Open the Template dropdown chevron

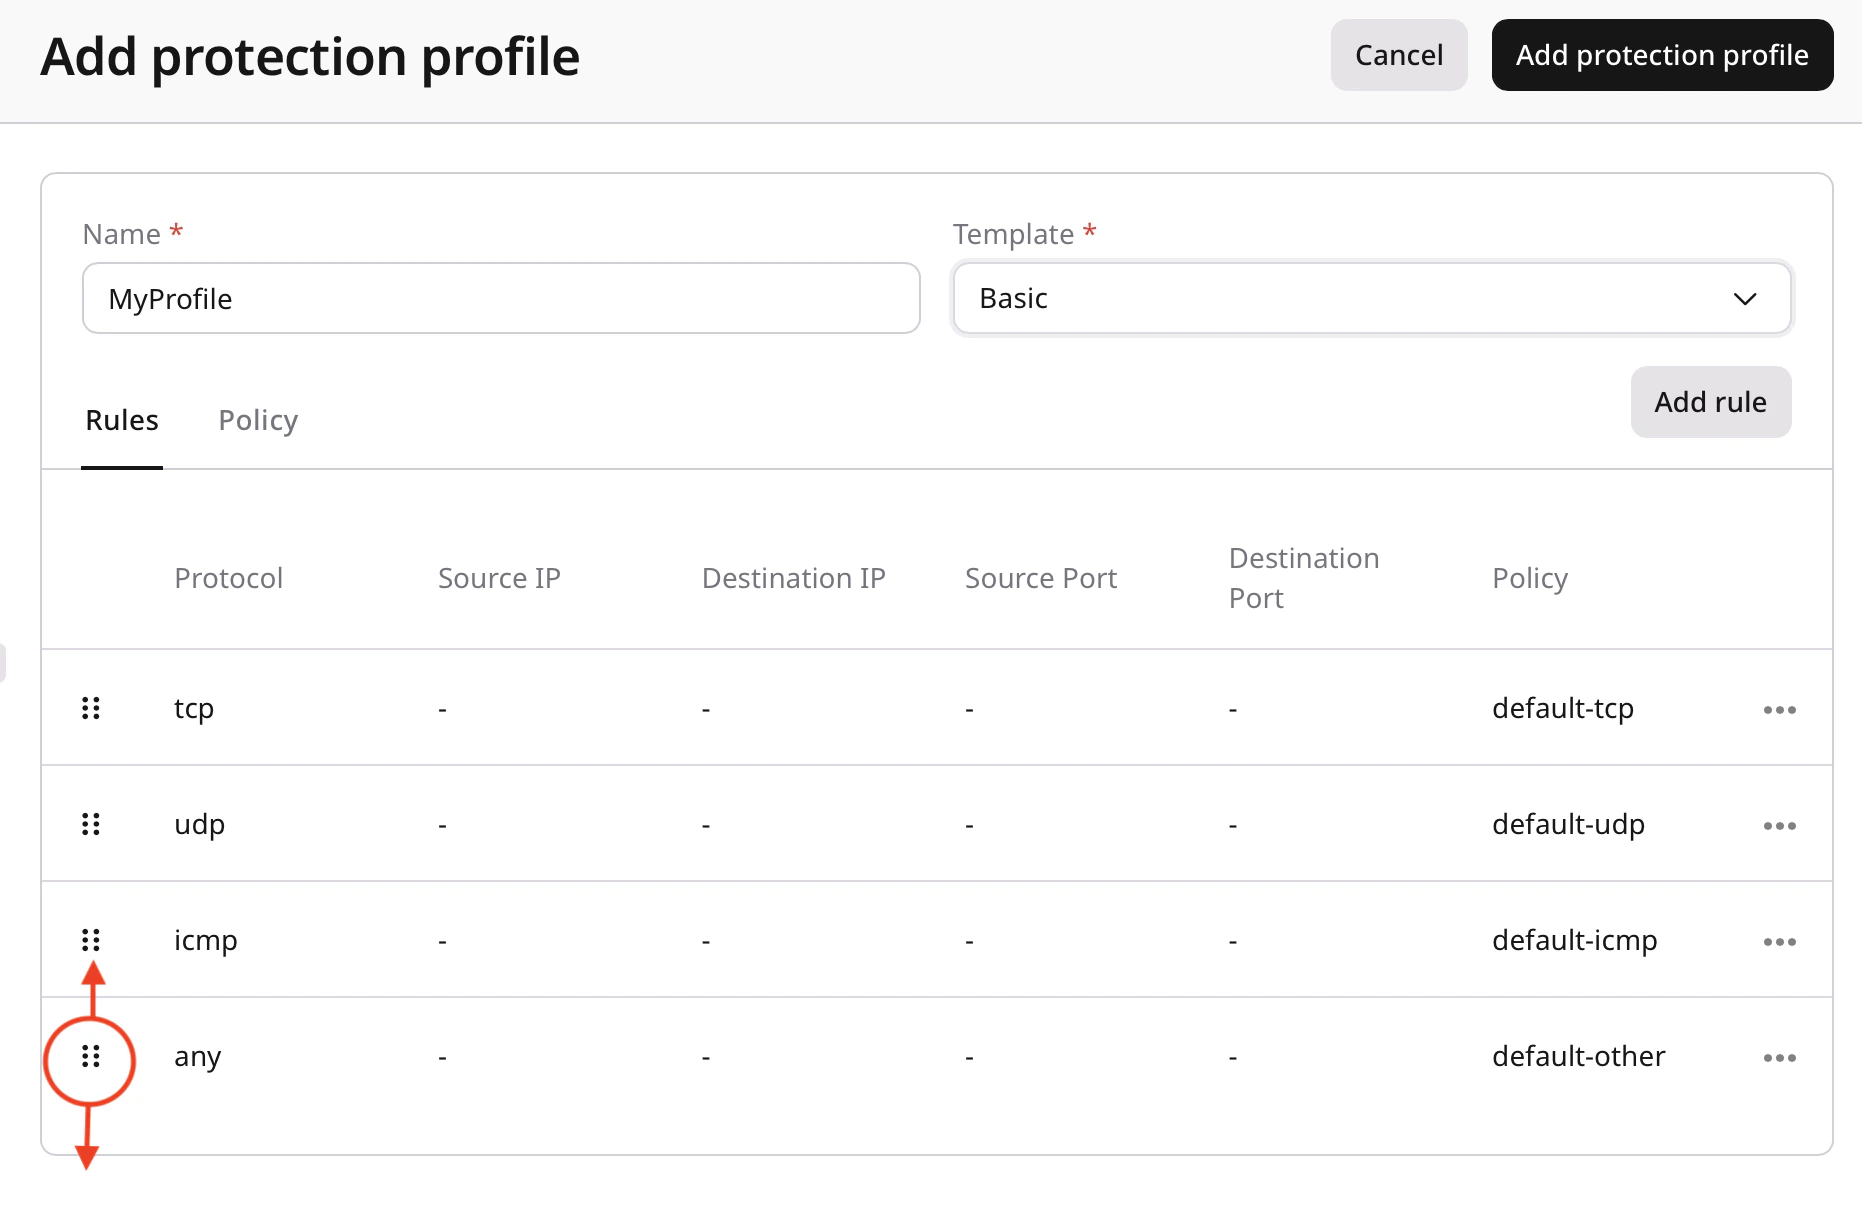click(x=1745, y=298)
